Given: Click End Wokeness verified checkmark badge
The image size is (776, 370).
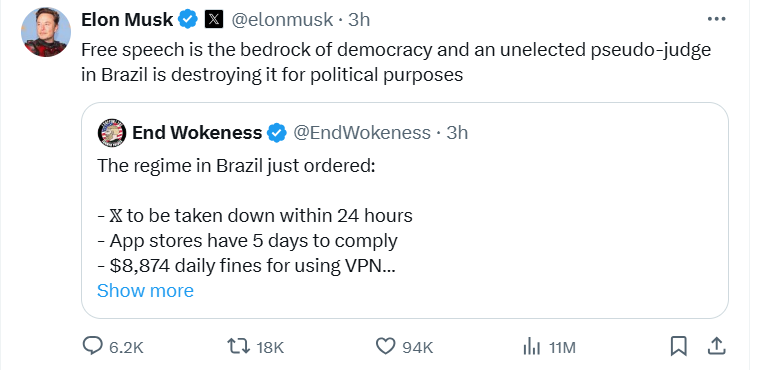Looking at the screenshot, I should tap(277, 133).
